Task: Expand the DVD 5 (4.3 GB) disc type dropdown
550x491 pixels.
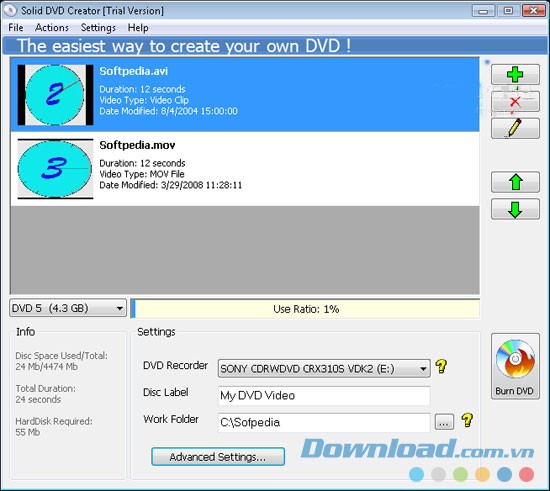Action: [x=68, y=308]
